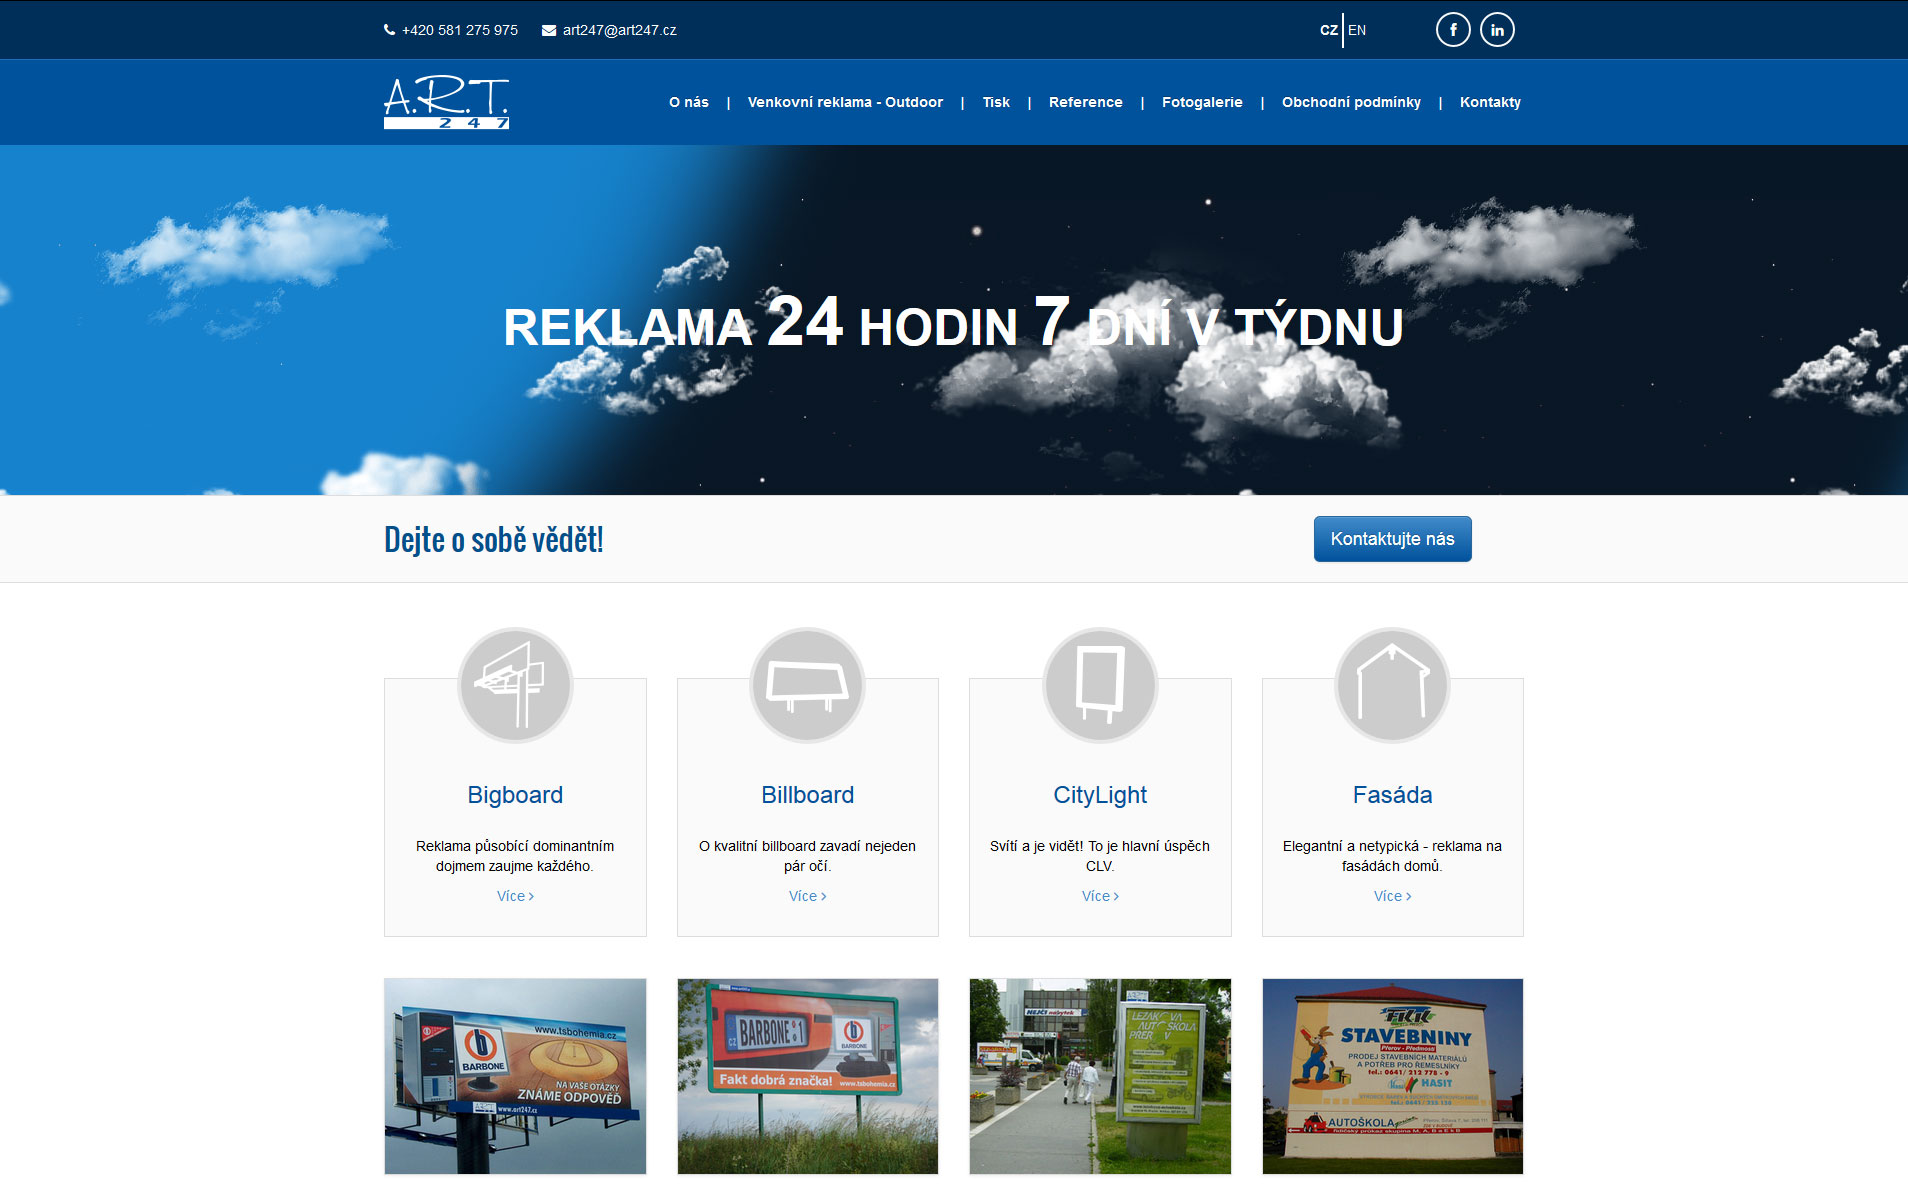Expand Více under Billboard
Image resolution: width=1908 pixels, height=1200 pixels.
[x=807, y=896]
